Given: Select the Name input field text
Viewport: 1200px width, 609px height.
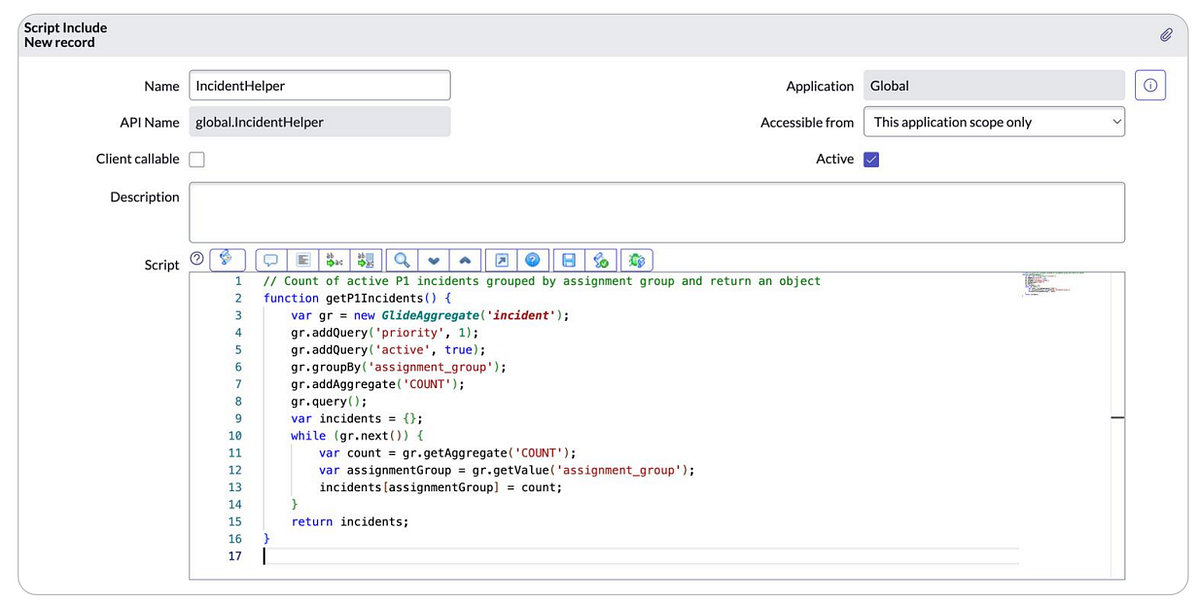Looking at the screenshot, I should 318,85.
